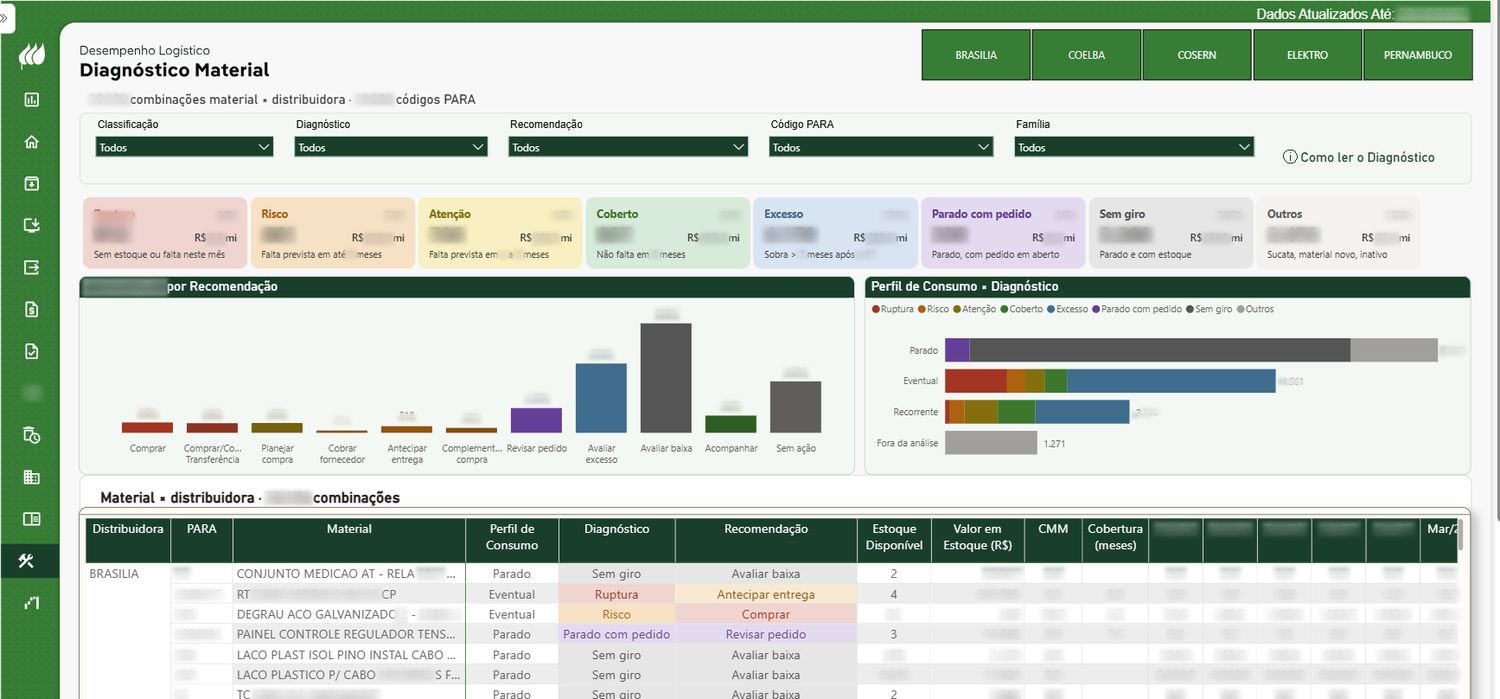Expand the Classificação dropdown
The height and width of the screenshot is (699, 1500).
[x=184, y=147]
